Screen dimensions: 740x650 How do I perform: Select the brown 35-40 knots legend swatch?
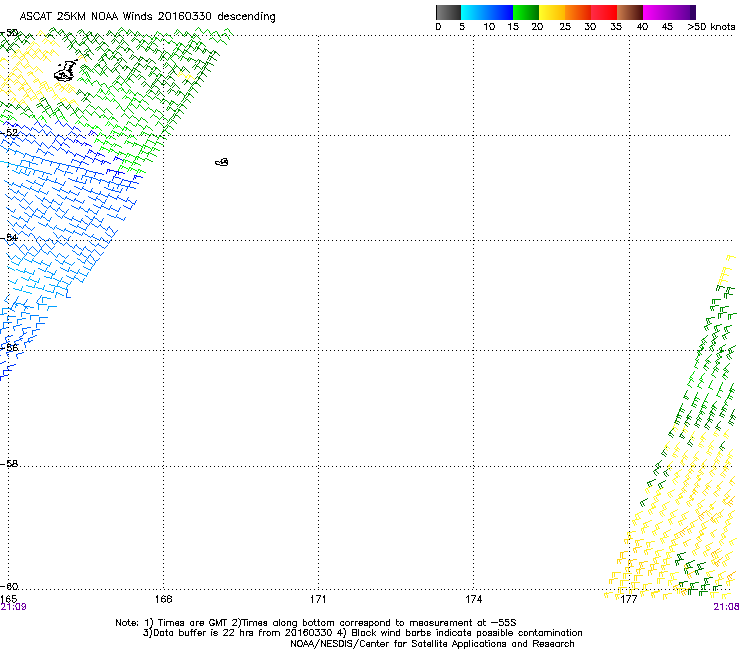point(630,12)
